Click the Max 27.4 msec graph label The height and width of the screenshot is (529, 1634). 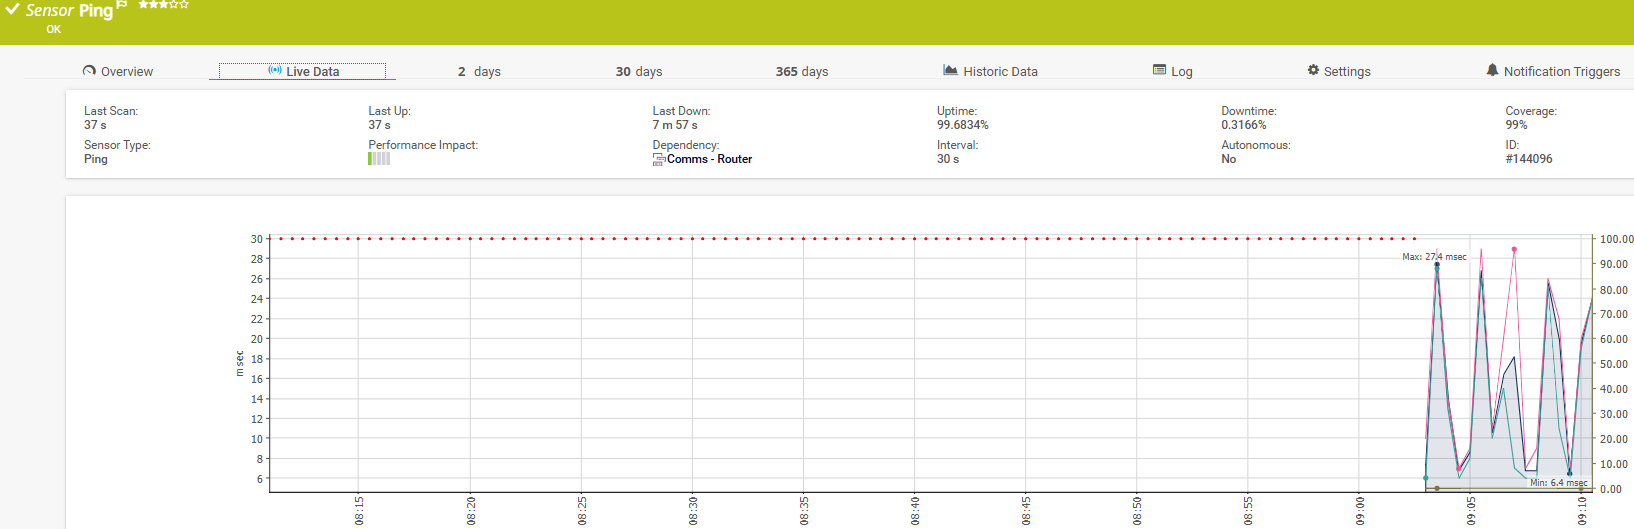pos(1434,257)
